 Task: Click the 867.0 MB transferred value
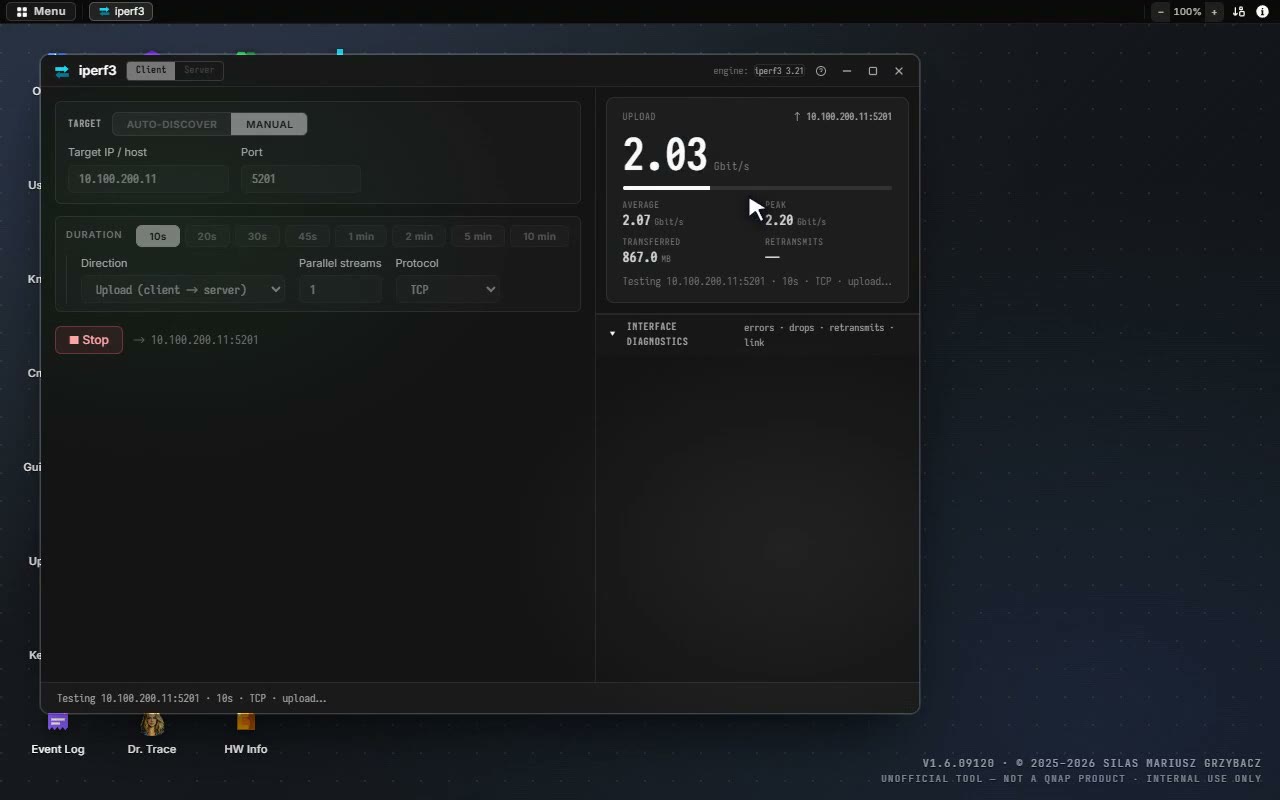pos(646,258)
